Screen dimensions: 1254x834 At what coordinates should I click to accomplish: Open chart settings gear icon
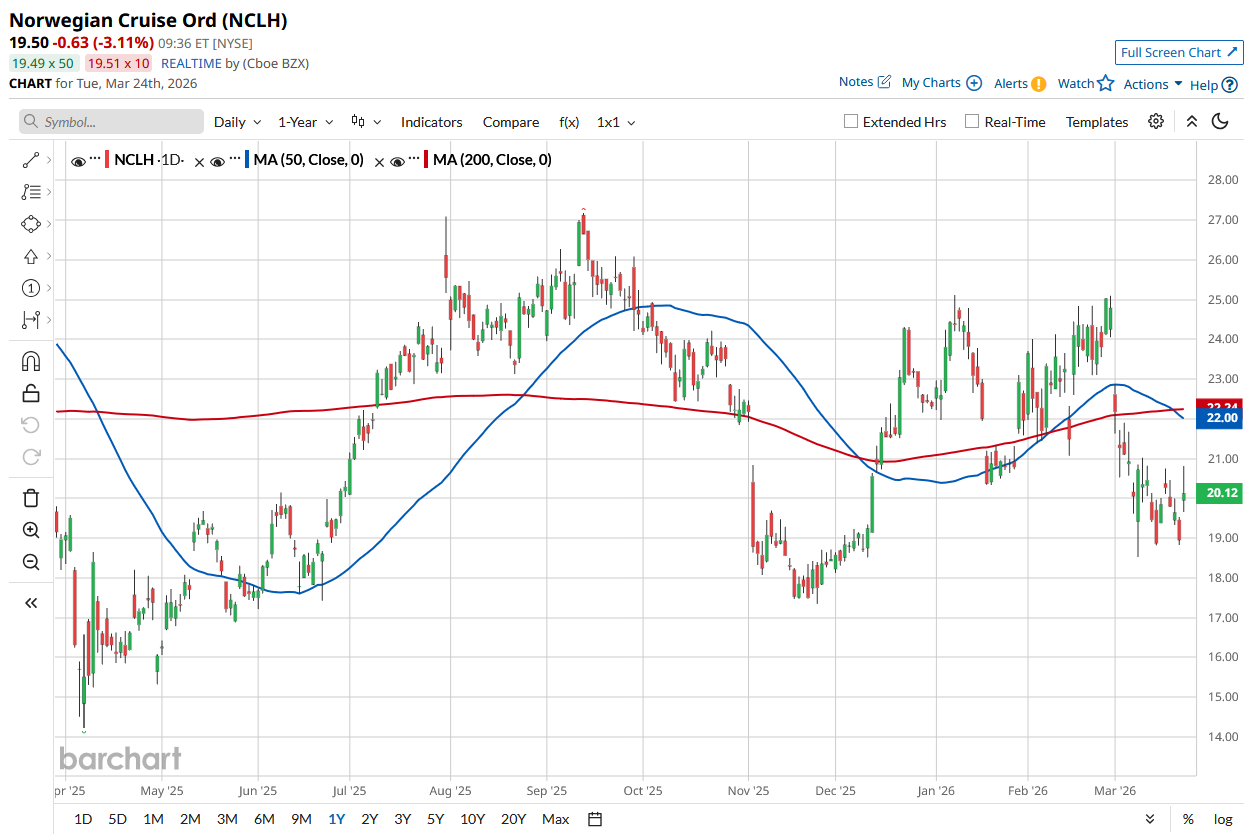1156,122
